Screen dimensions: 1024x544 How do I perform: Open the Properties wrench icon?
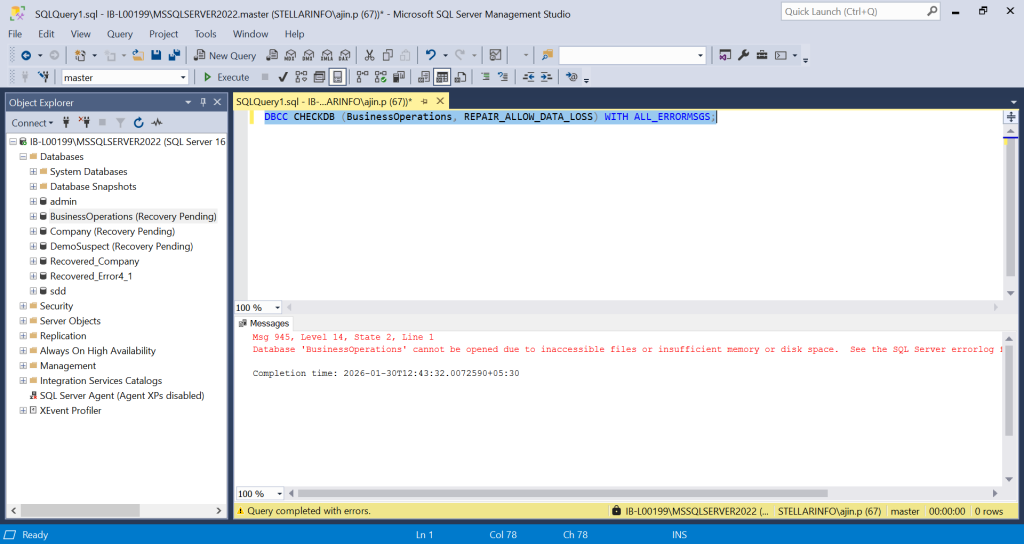click(x=743, y=56)
